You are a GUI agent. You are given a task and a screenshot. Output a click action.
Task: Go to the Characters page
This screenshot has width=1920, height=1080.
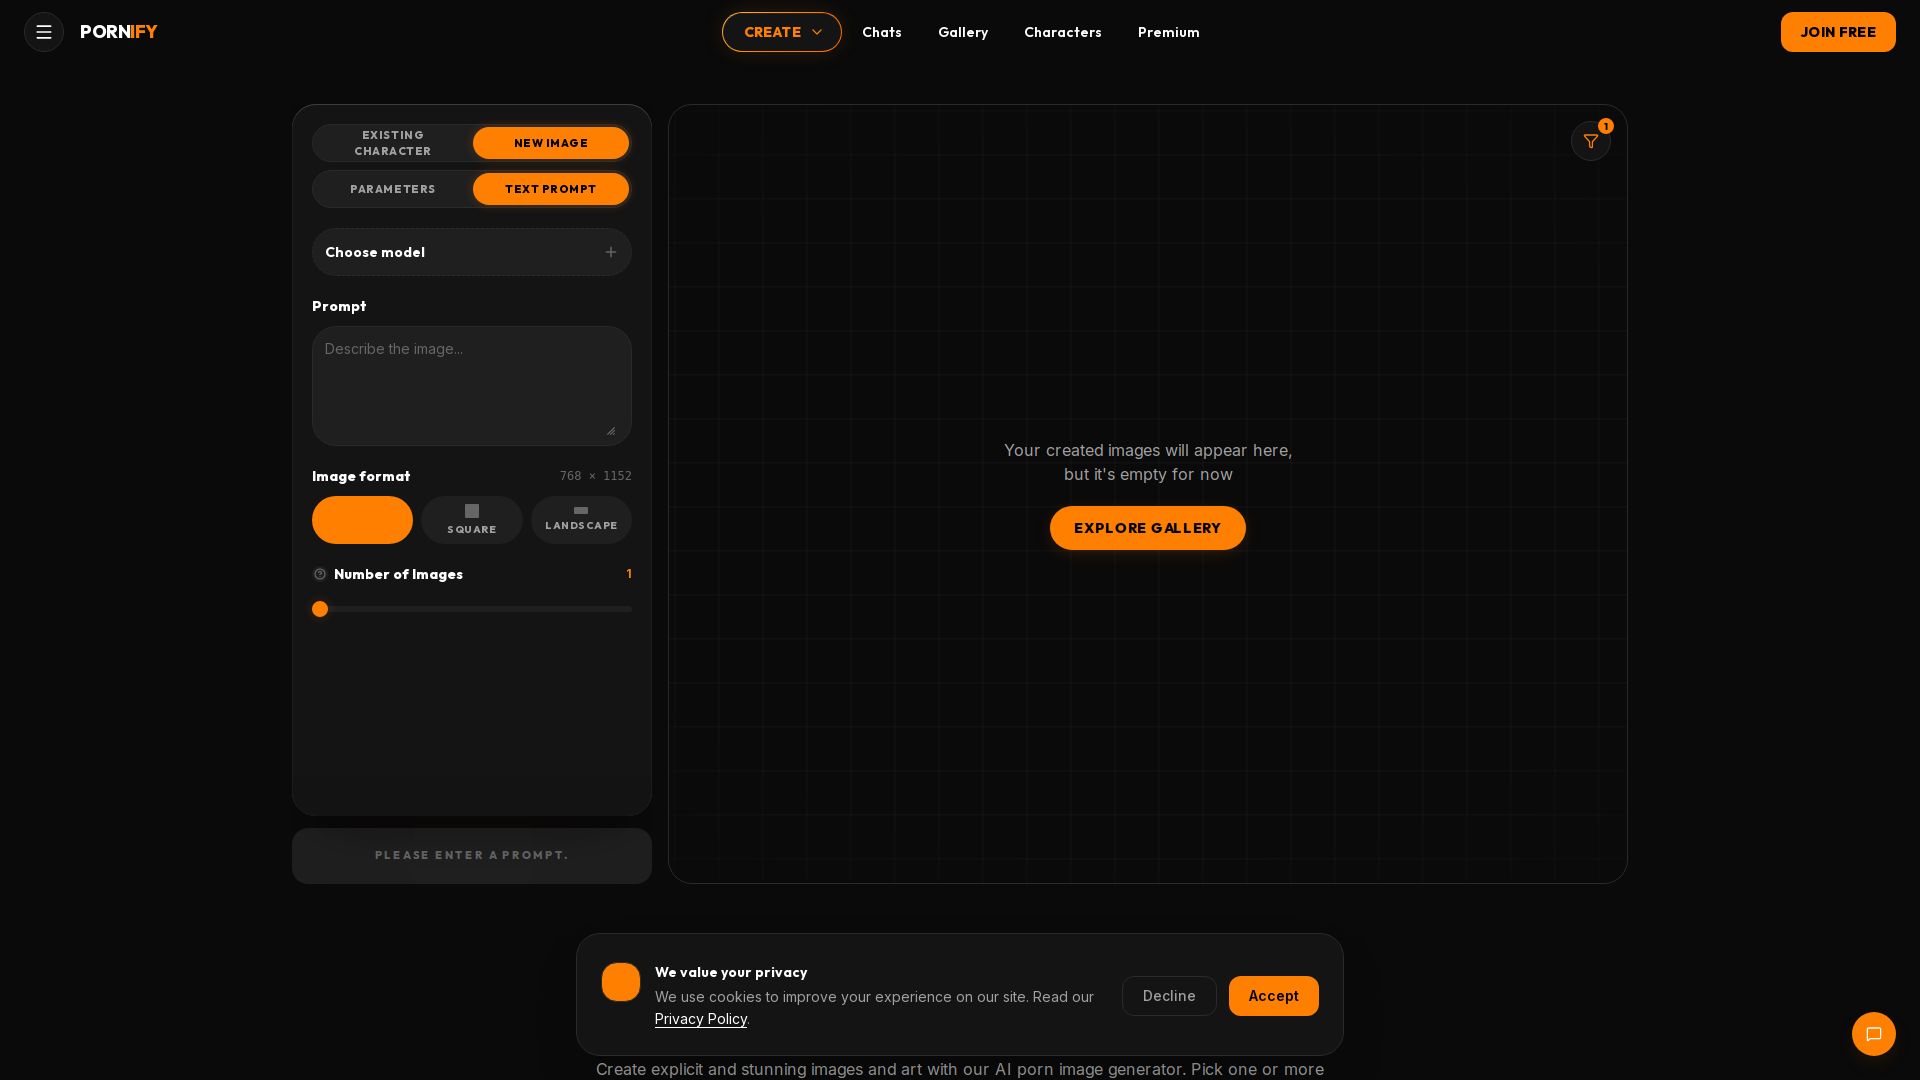[1063, 32]
